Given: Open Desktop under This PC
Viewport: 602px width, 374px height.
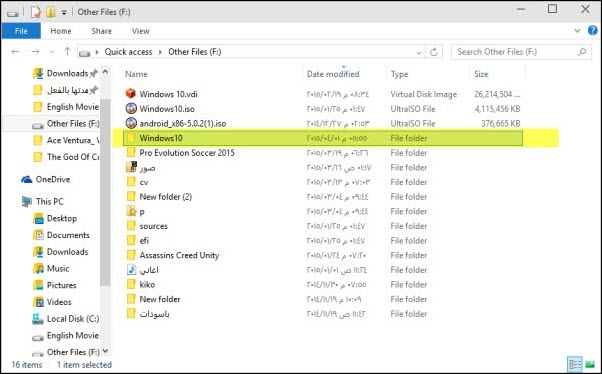Looking at the screenshot, I should (62, 218).
